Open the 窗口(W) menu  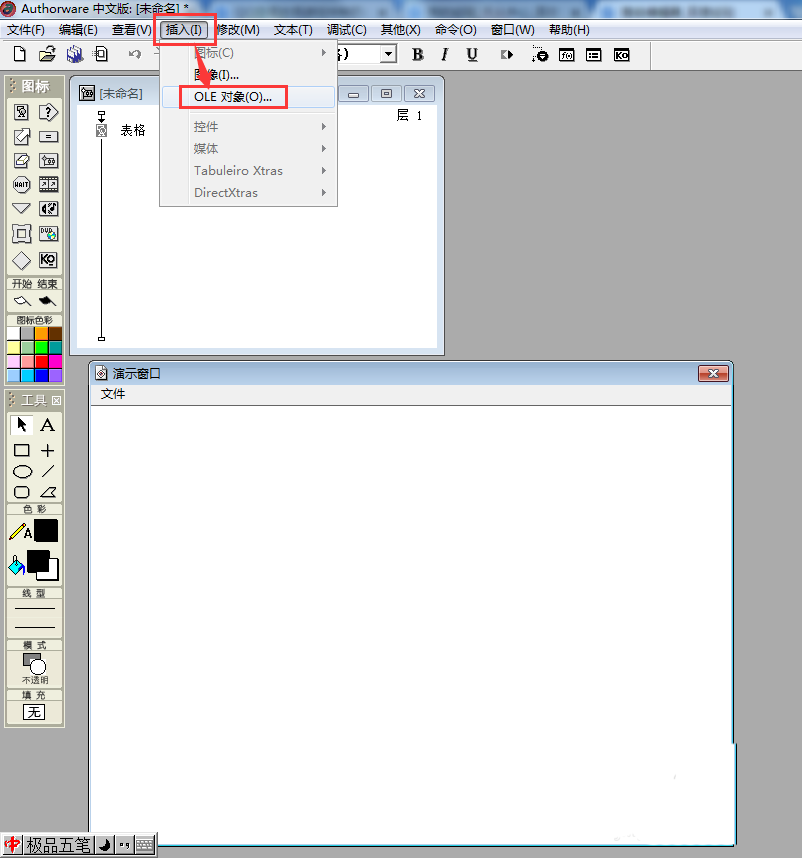512,30
